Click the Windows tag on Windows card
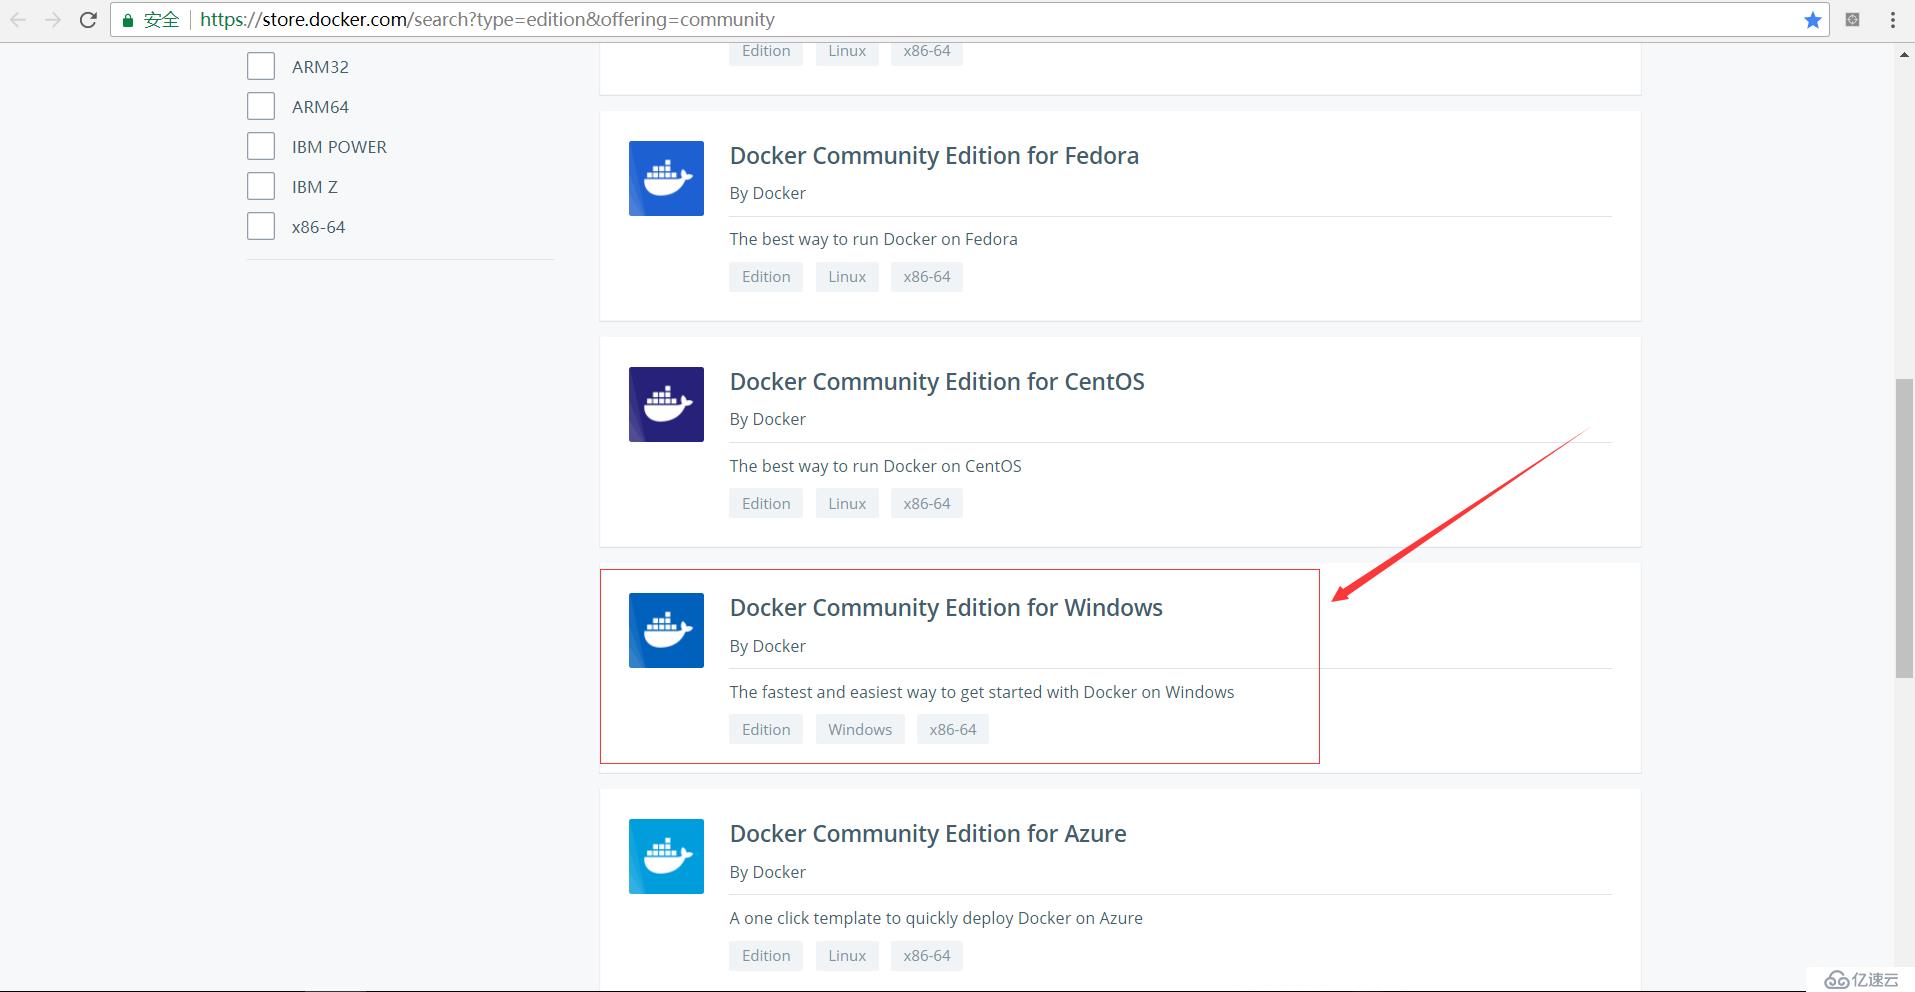 point(860,729)
